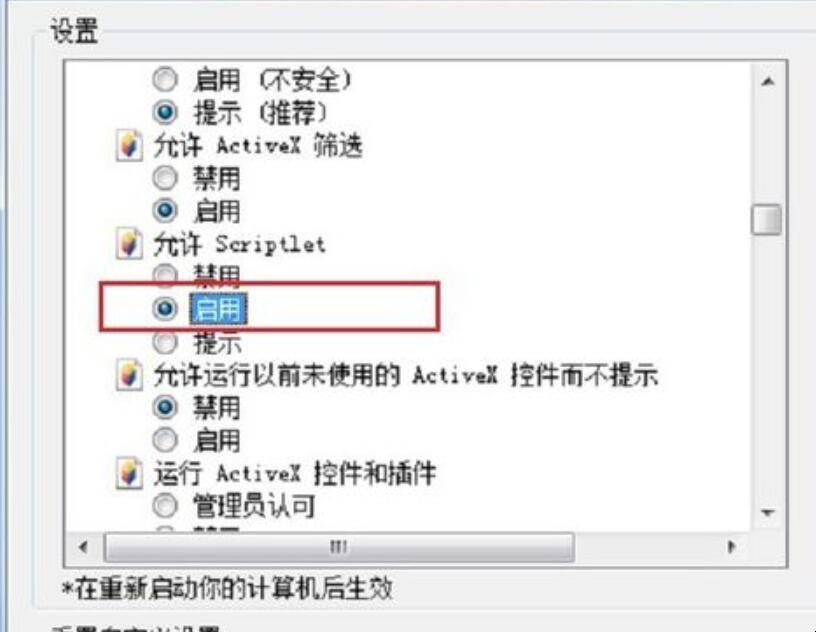Click the 允许 Scriptlet setting icon
The width and height of the screenshot is (816, 632).
[x=129, y=244]
